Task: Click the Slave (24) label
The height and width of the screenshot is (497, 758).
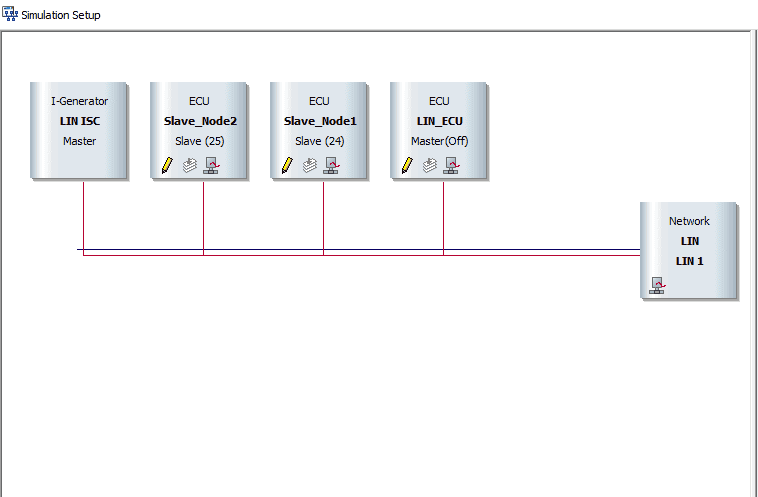Action: (x=320, y=141)
